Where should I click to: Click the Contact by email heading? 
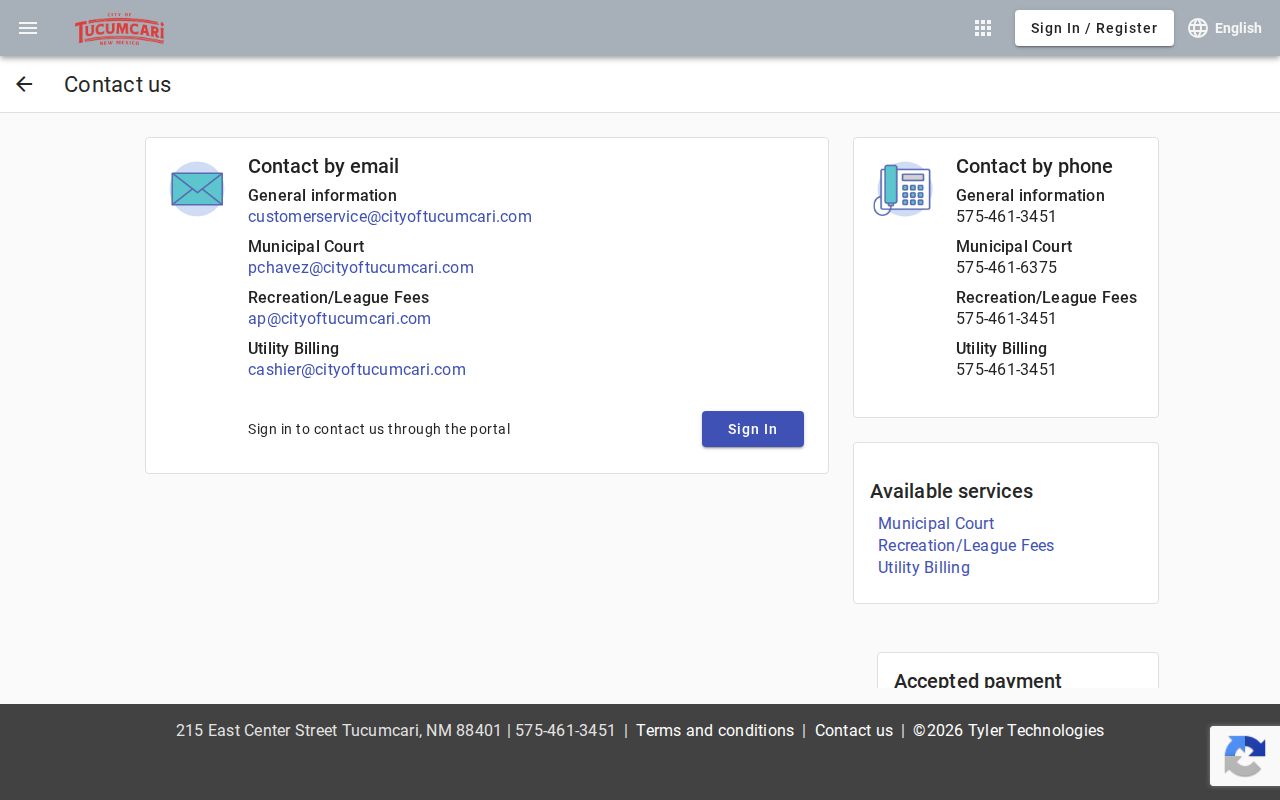click(x=323, y=166)
